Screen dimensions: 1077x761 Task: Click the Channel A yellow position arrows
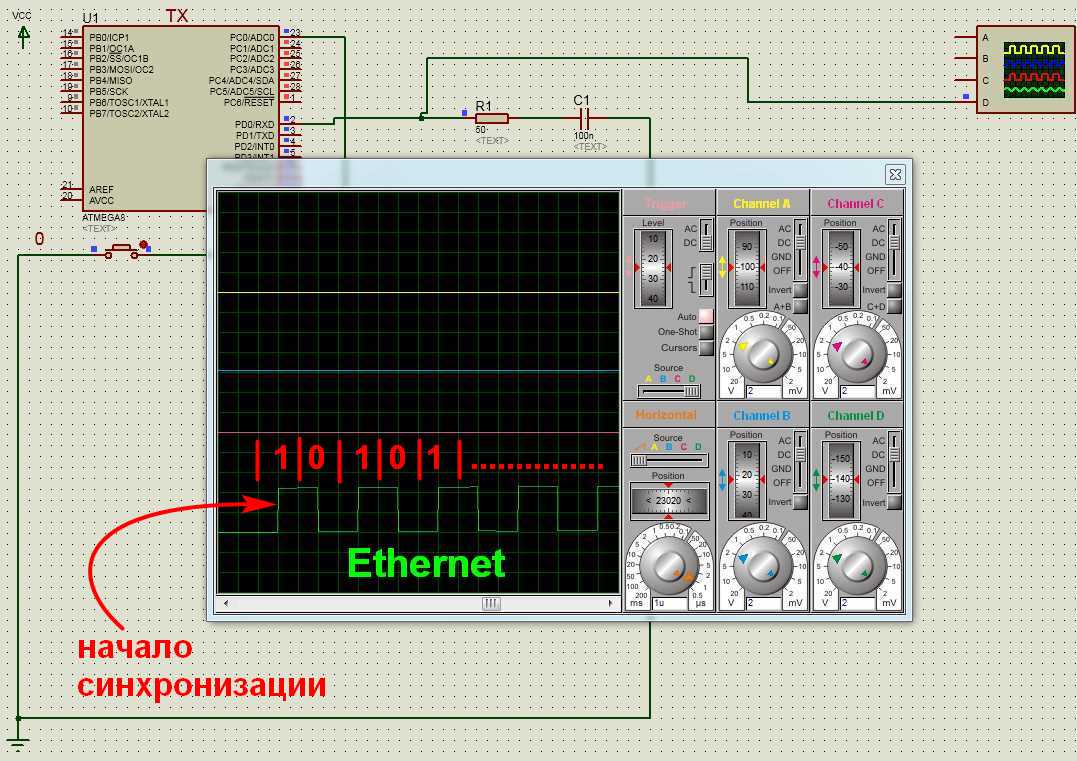click(x=722, y=267)
